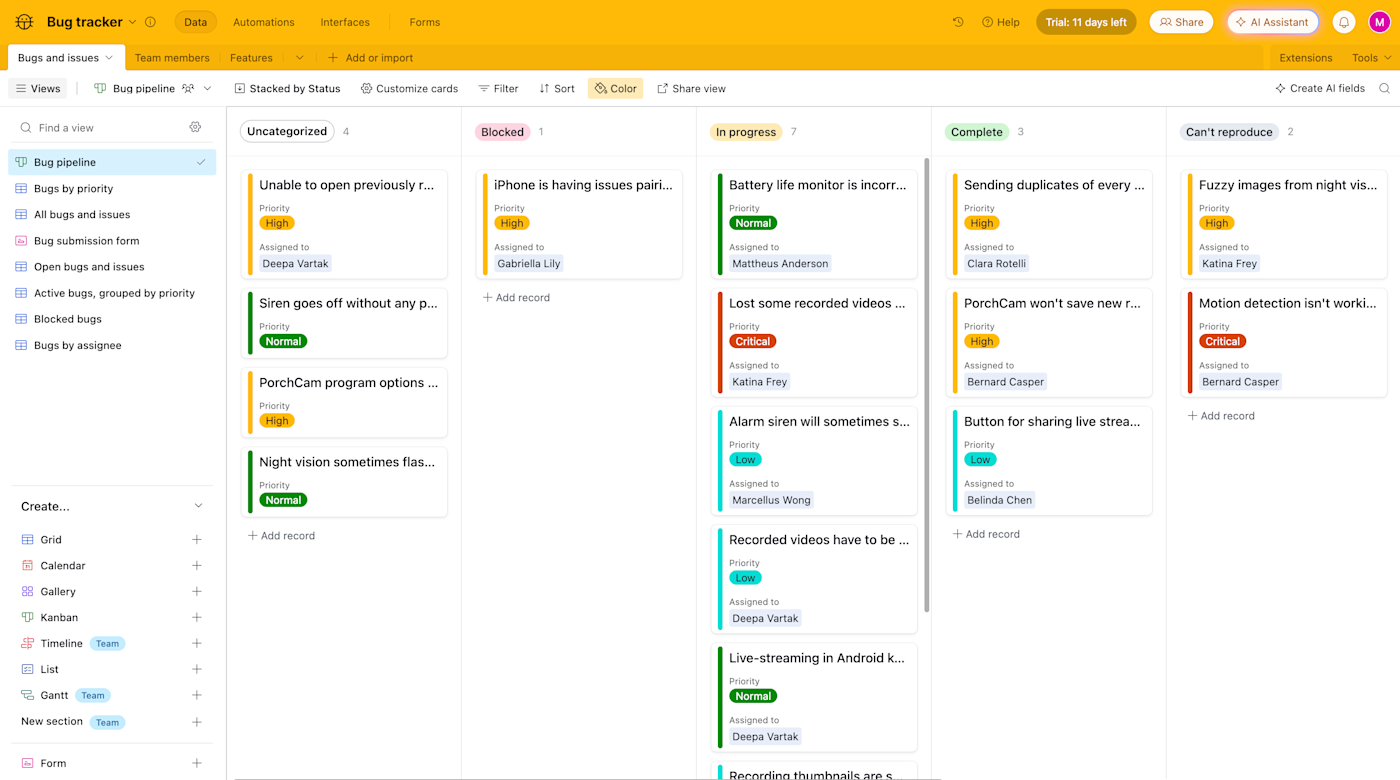The width and height of the screenshot is (1400, 780).
Task: Open the Interfaces tab
Action: [345, 22]
